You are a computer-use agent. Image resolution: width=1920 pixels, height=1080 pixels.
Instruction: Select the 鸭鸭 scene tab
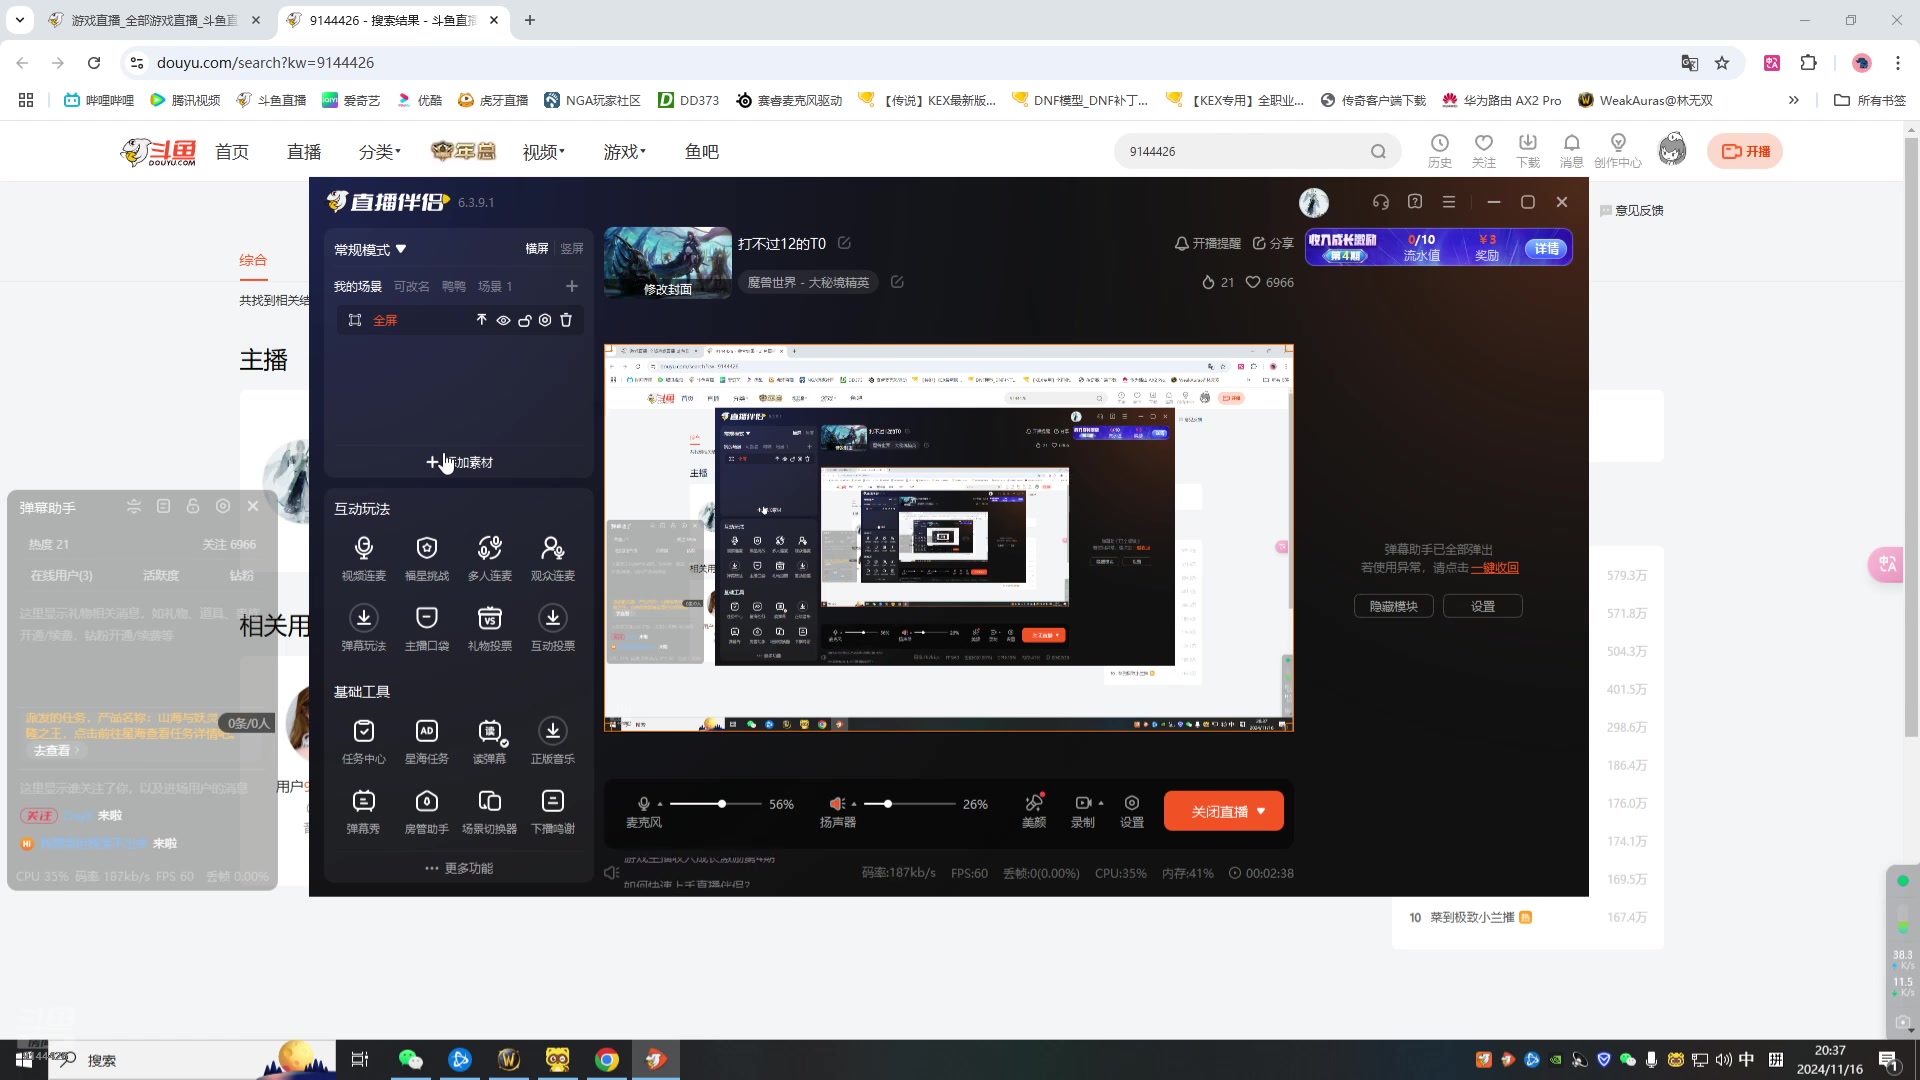[453, 286]
